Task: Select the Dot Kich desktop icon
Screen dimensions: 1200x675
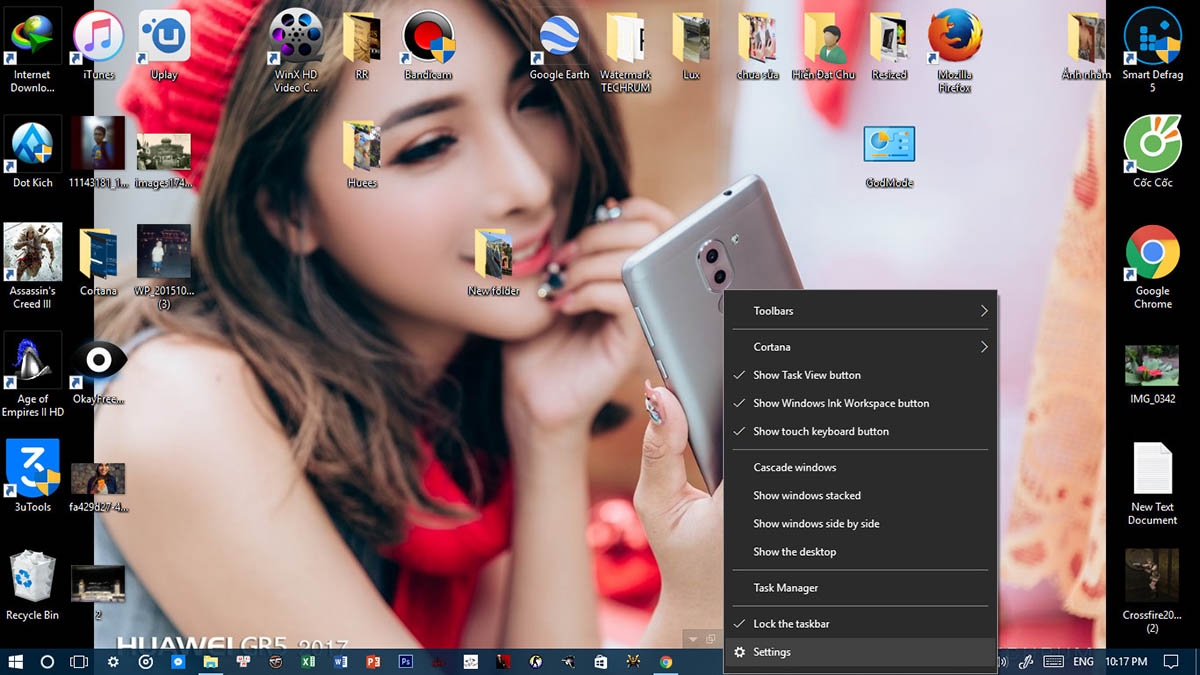Action: 32,152
